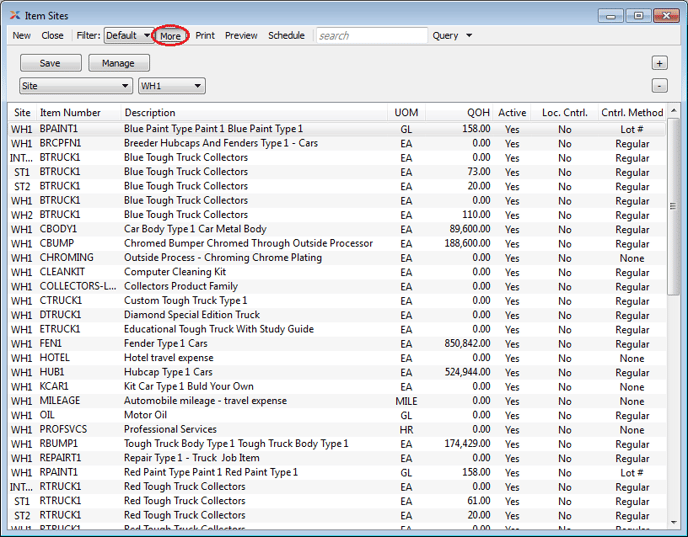The image size is (688, 537).
Task: Sort by the Item Number column header
Action: pyautogui.click(x=70, y=113)
